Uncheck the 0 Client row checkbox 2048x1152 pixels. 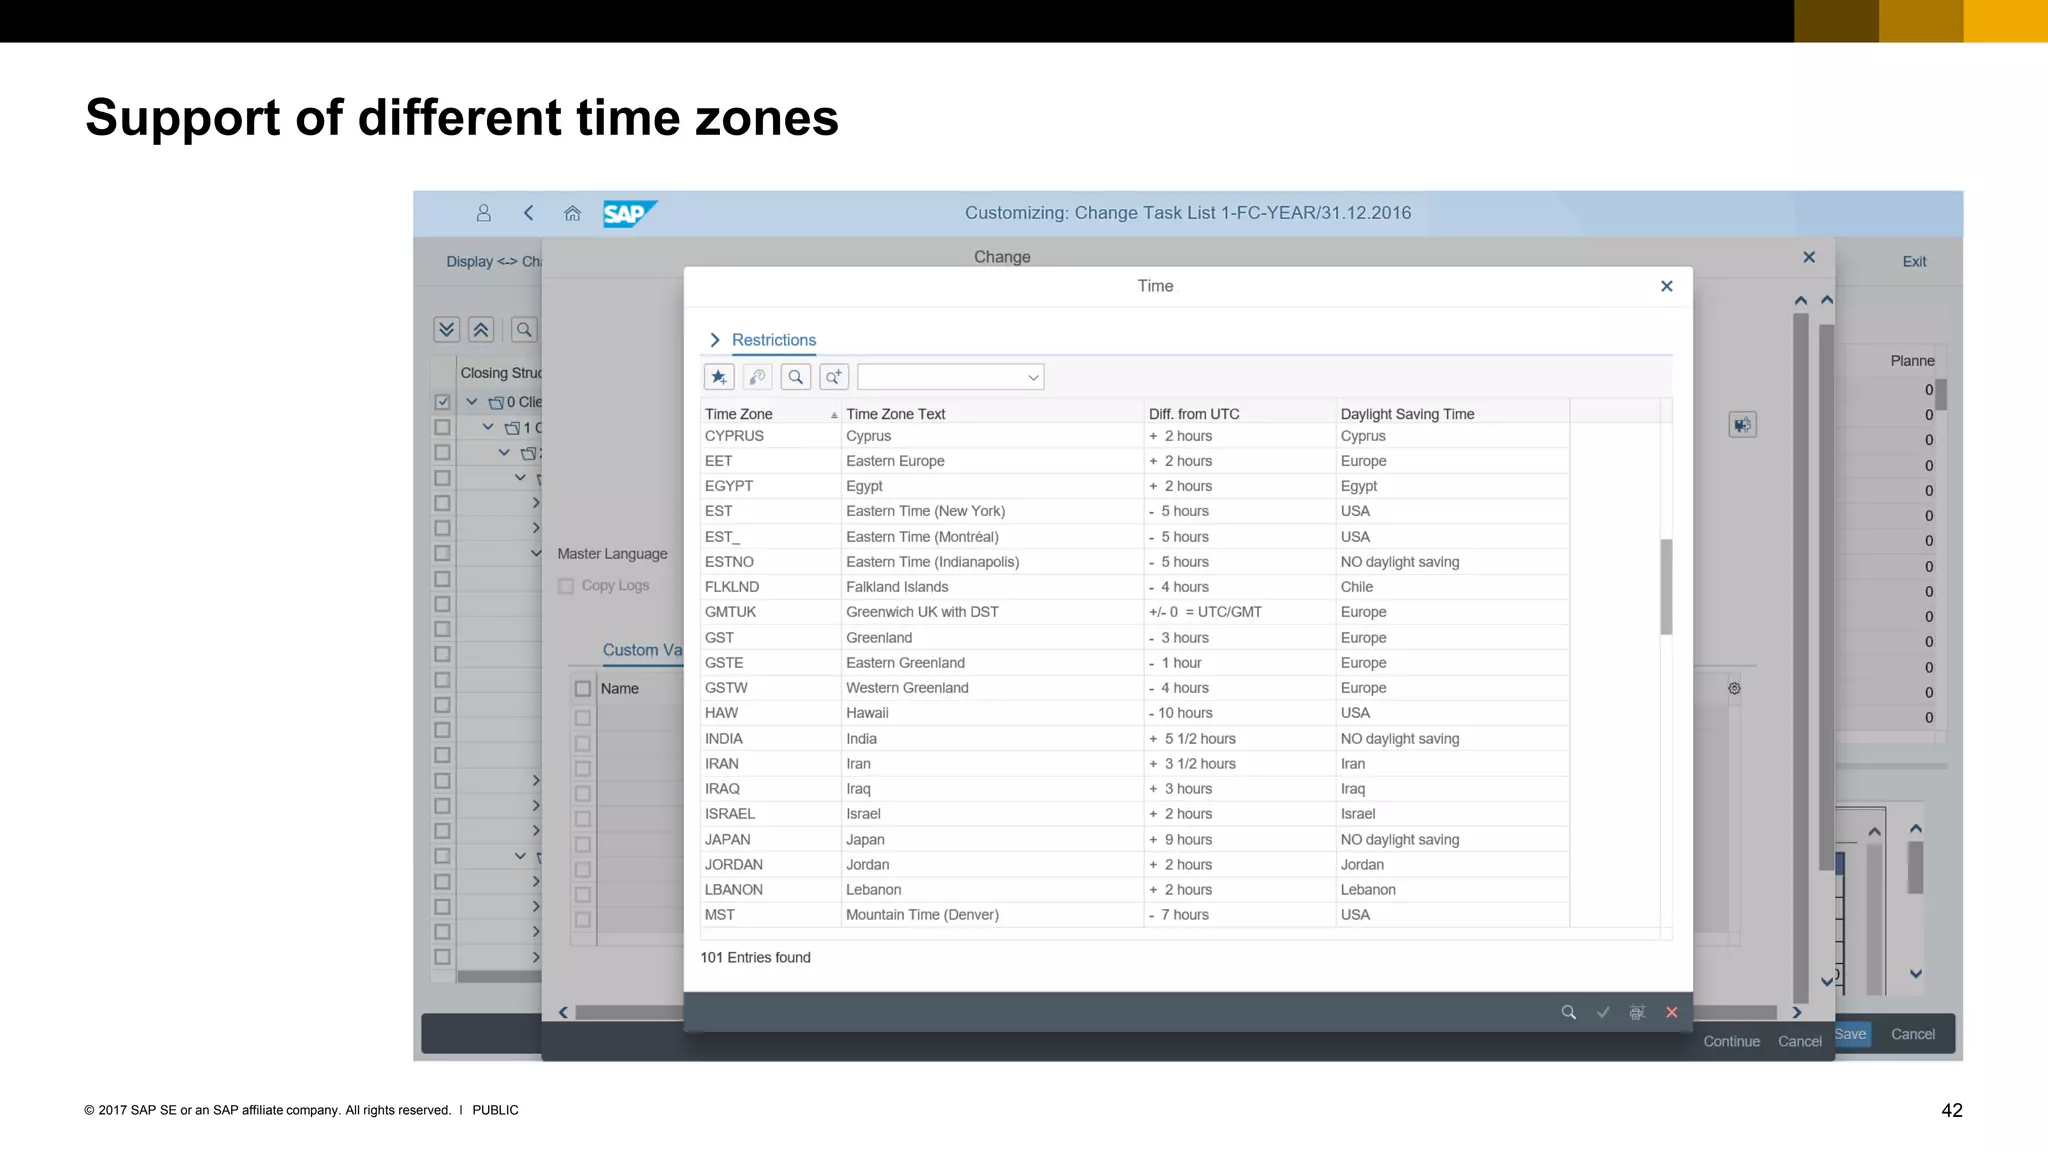pos(442,402)
